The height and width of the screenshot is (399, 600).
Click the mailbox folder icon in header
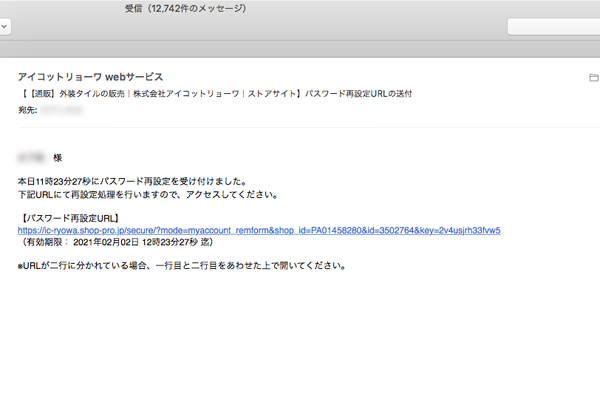[593, 78]
